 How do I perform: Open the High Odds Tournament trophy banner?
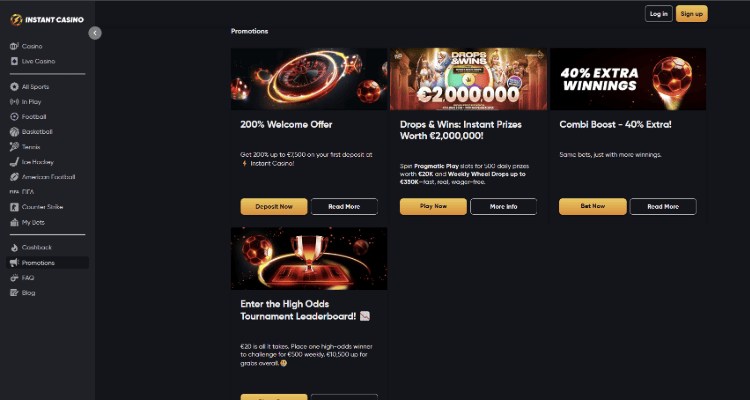pyautogui.click(x=309, y=258)
